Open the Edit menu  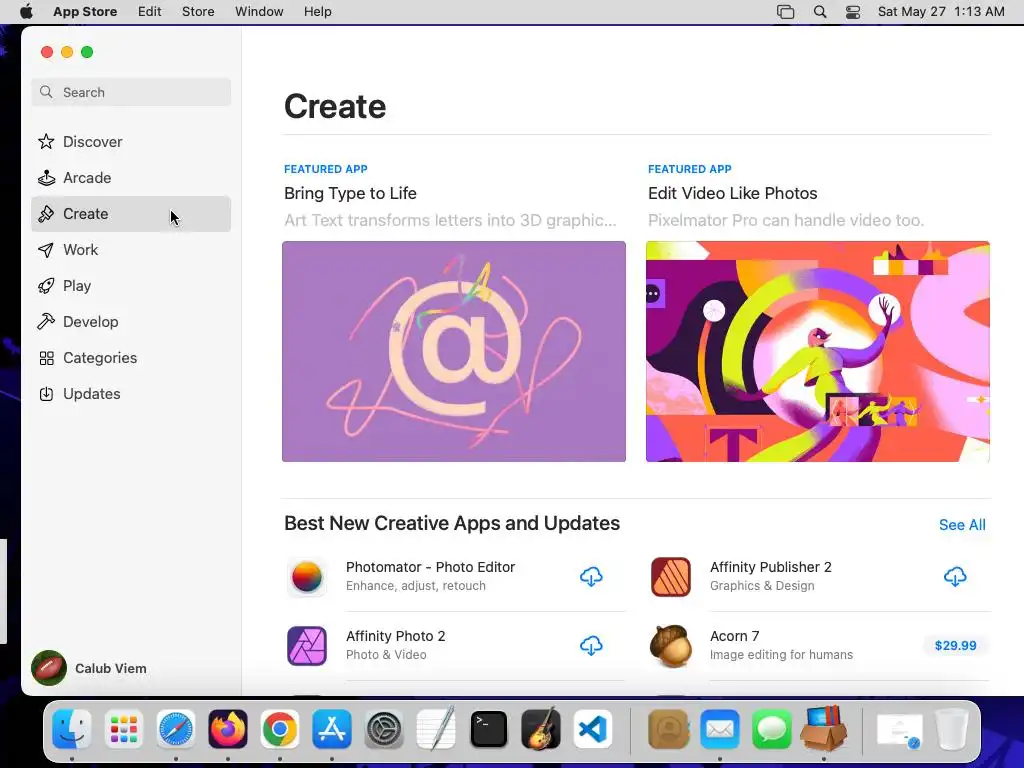pyautogui.click(x=150, y=12)
